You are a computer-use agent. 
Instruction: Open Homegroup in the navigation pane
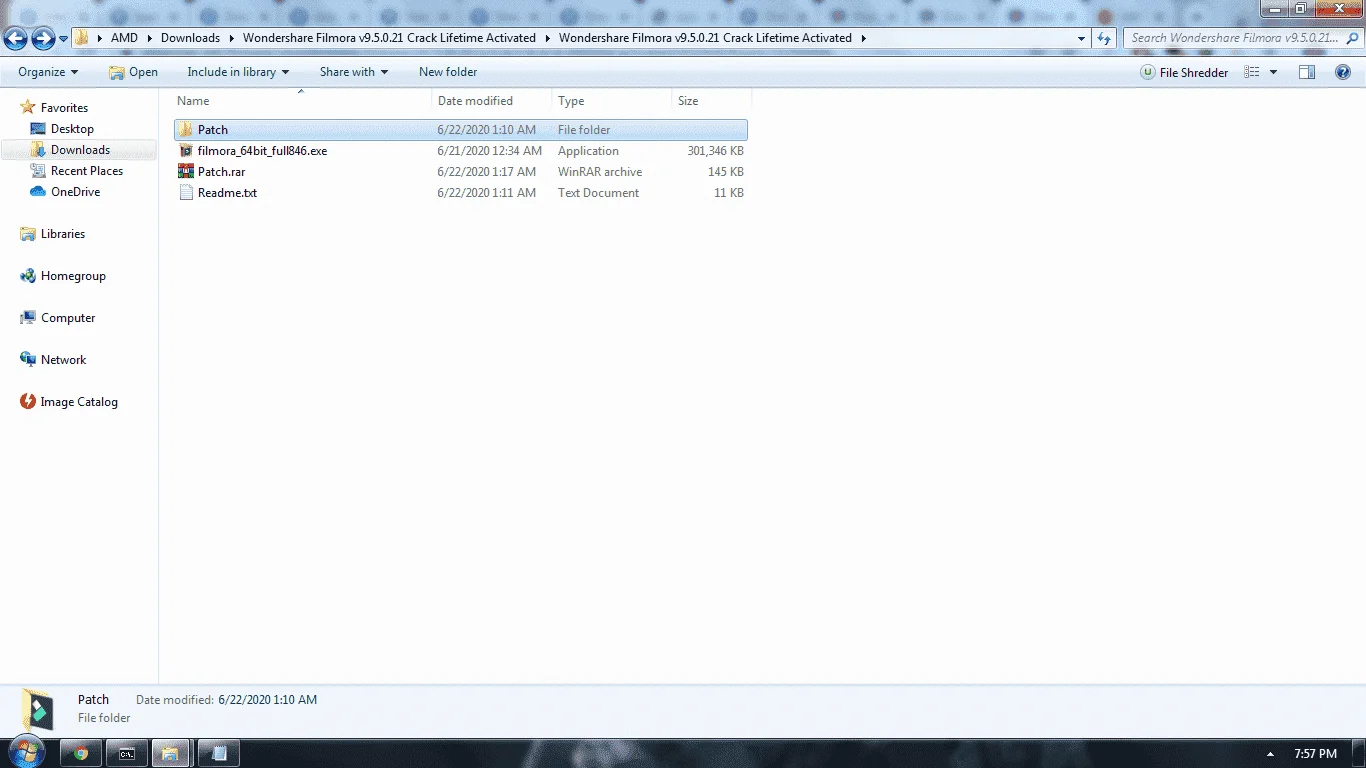pyautogui.click(x=63, y=276)
